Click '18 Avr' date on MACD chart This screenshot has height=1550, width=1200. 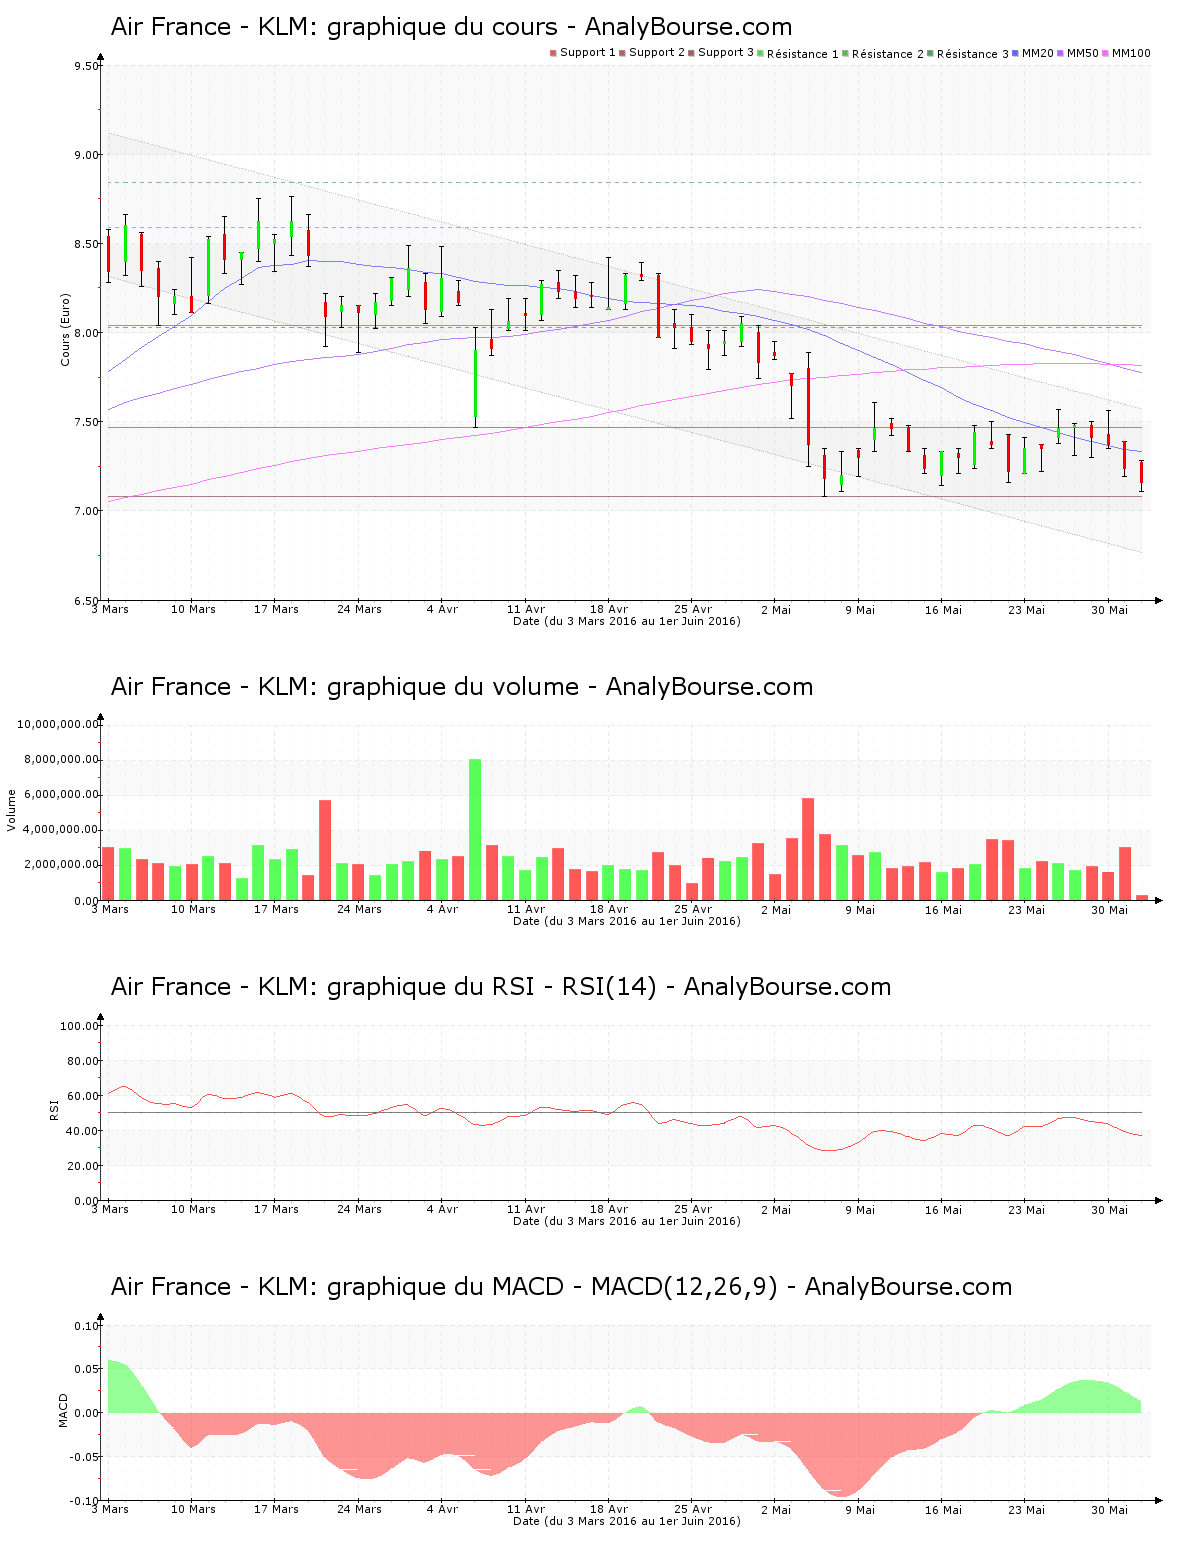(x=609, y=1509)
